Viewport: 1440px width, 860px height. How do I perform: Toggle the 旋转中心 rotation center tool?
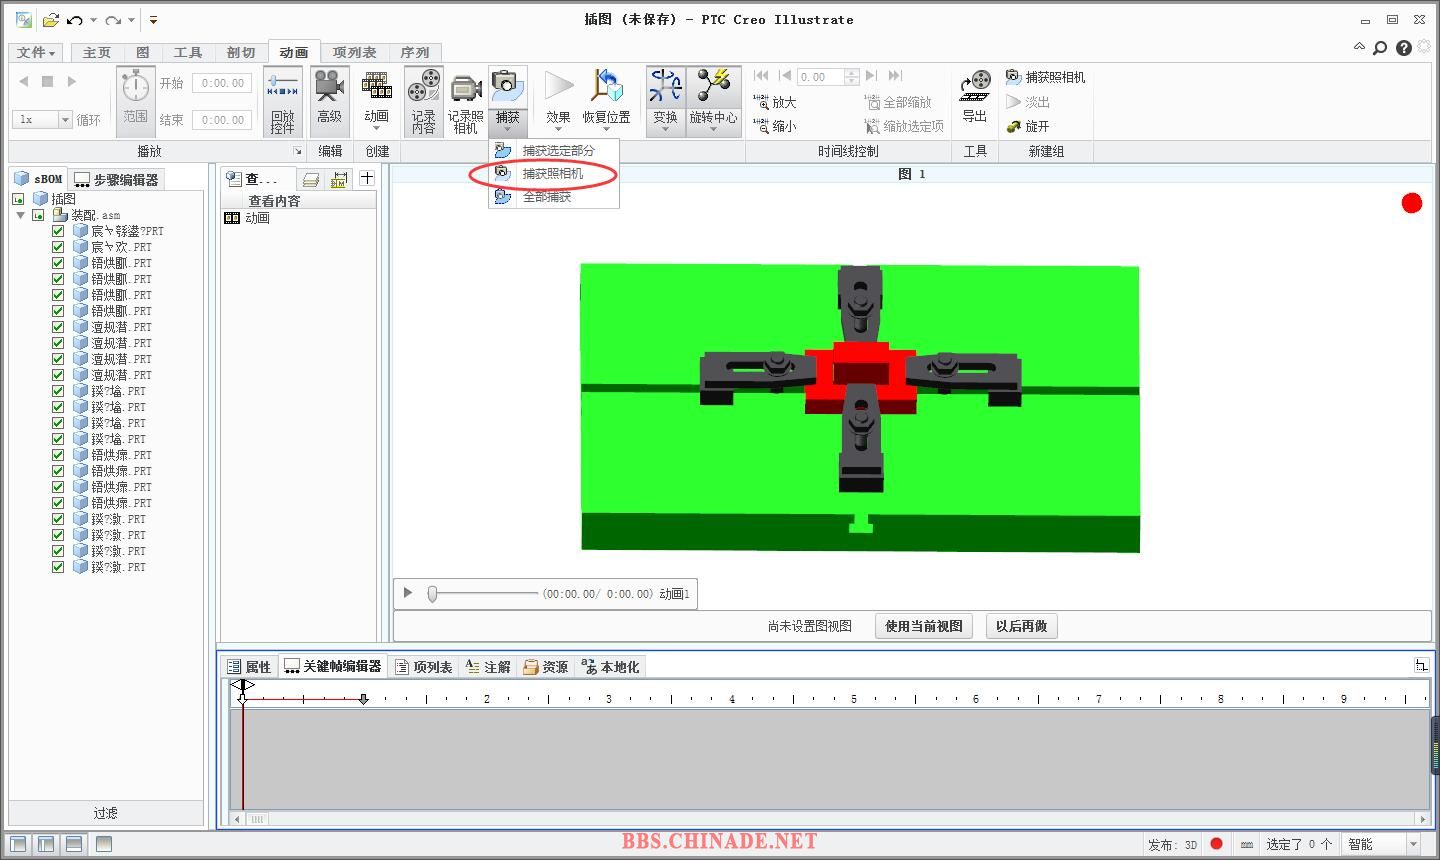[713, 101]
